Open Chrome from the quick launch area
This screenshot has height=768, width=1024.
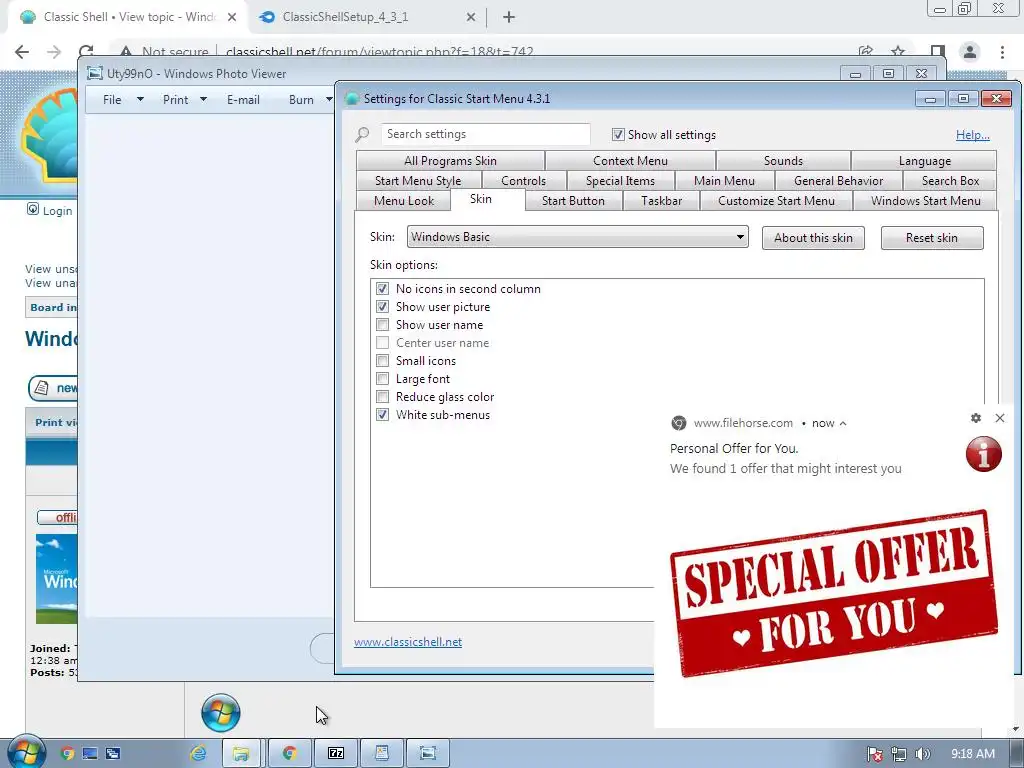(x=67, y=754)
